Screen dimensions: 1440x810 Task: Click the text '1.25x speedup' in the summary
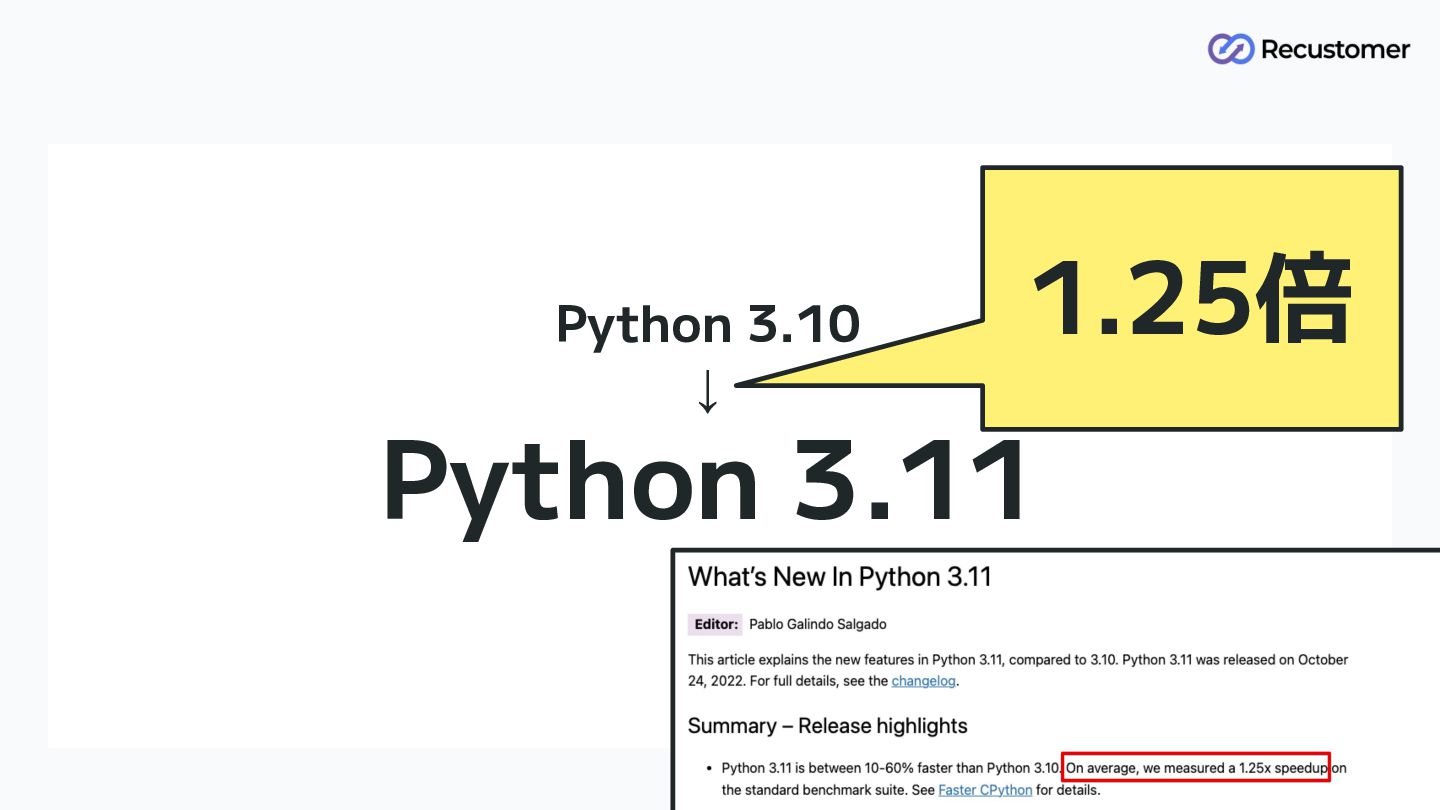pyautogui.click(x=1283, y=768)
